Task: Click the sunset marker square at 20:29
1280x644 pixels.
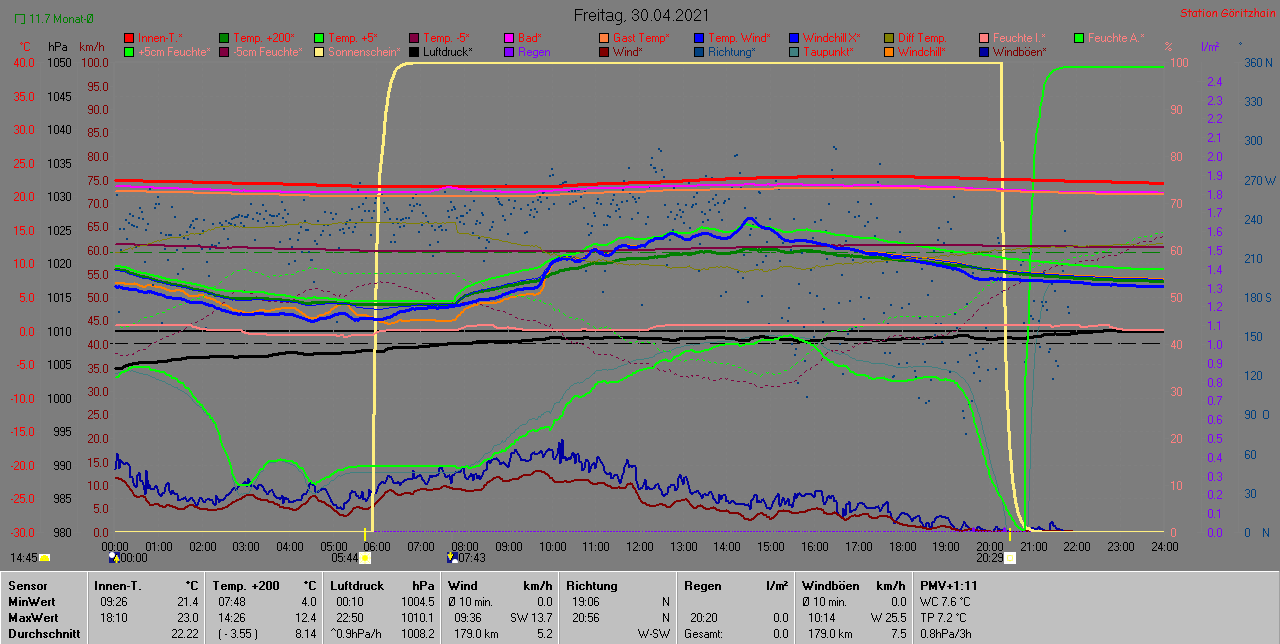Action: coord(1010,558)
